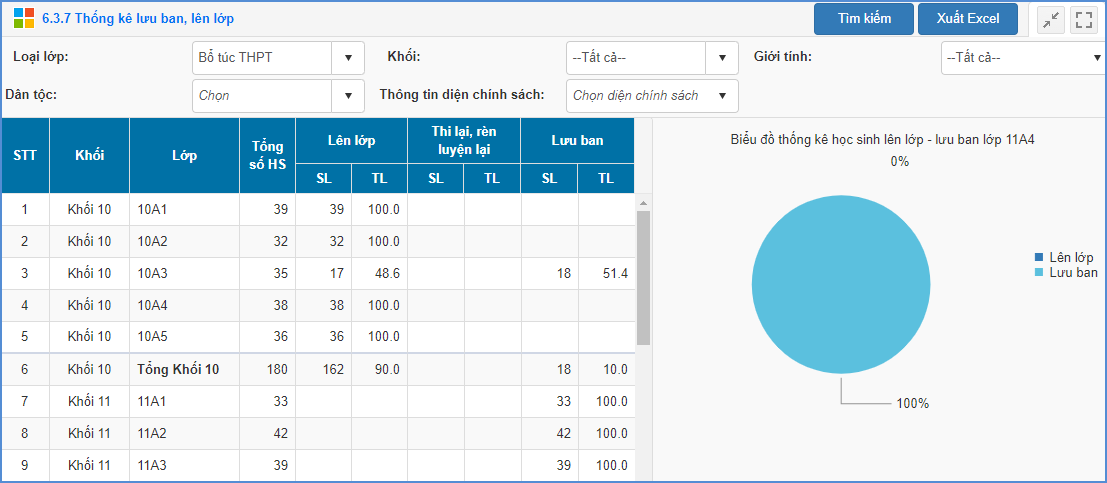Click the Lớp column header
The image size is (1107, 483).
(184, 156)
